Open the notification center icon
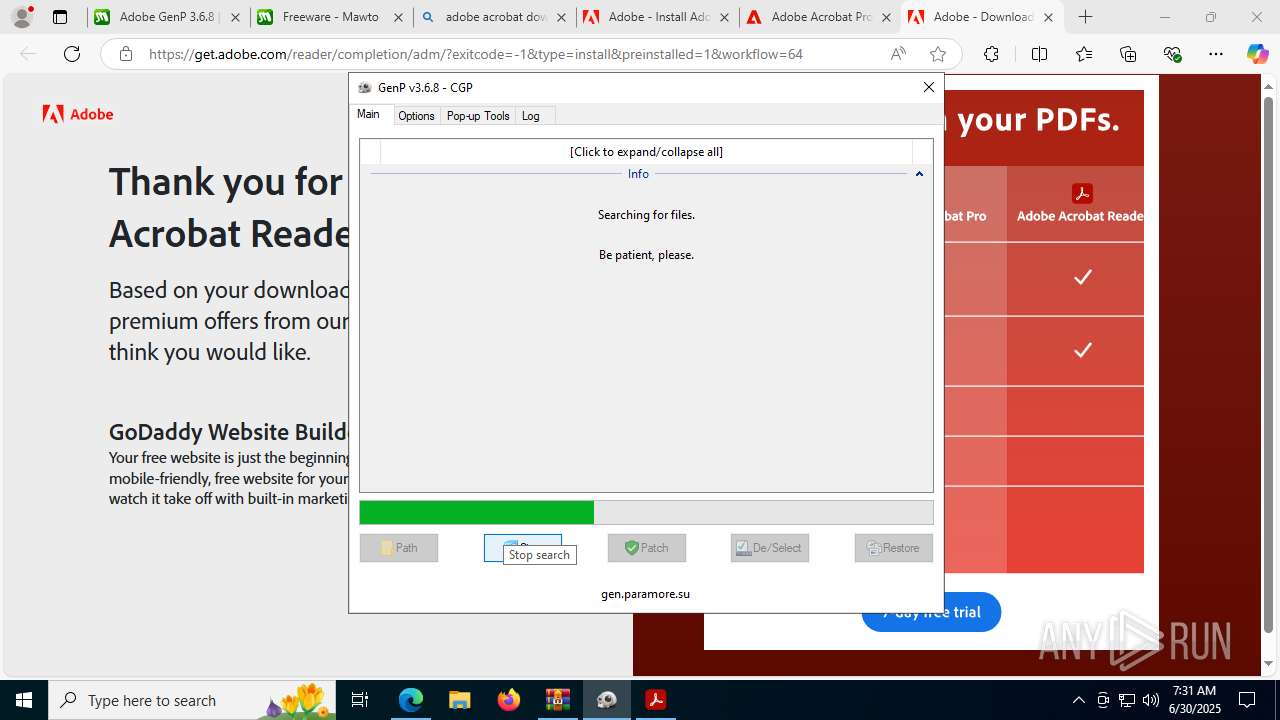Viewport: 1280px width, 720px height. click(1248, 700)
